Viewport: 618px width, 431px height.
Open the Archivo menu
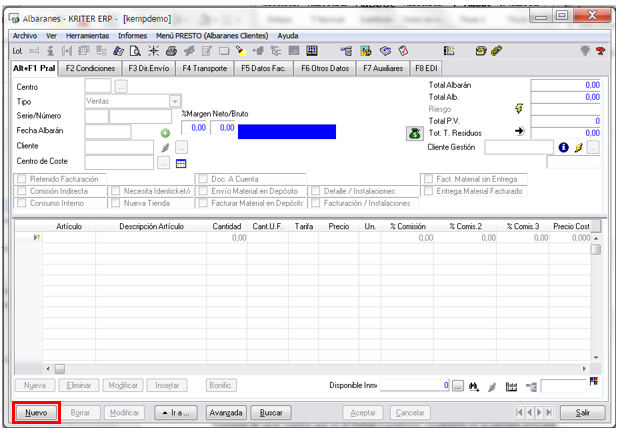(25, 36)
